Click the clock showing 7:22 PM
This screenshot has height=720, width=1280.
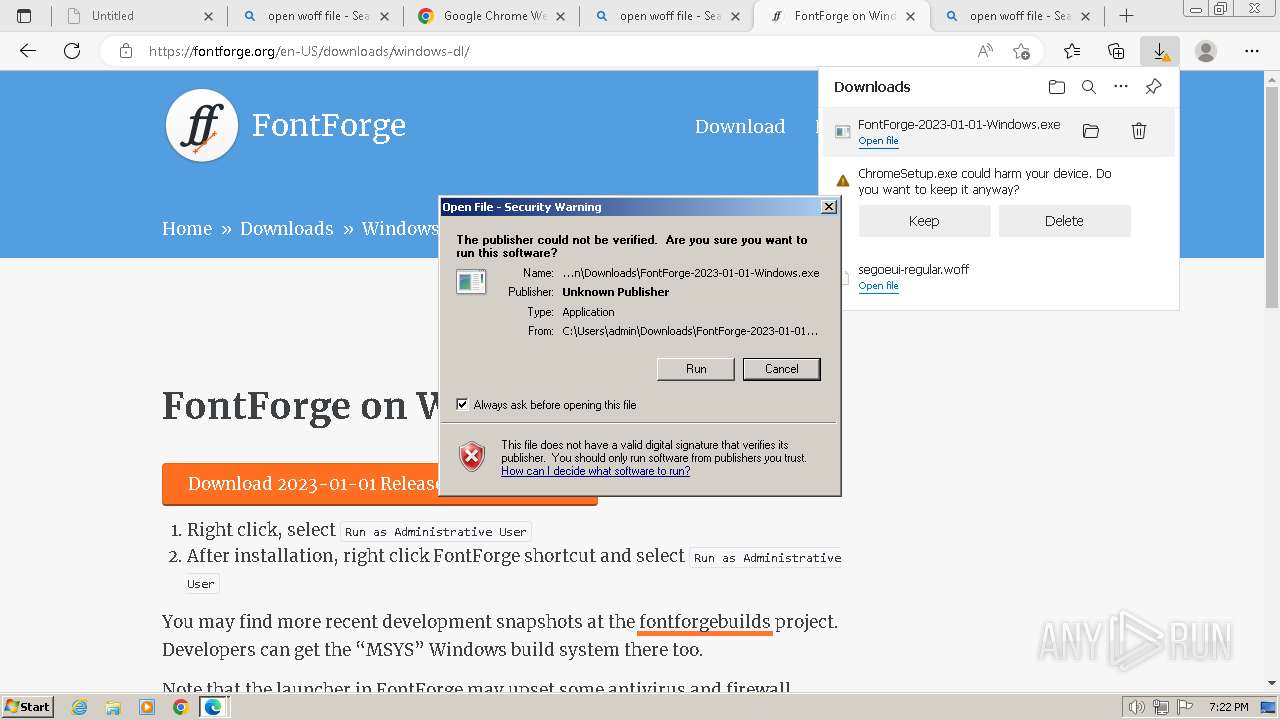(1228, 707)
